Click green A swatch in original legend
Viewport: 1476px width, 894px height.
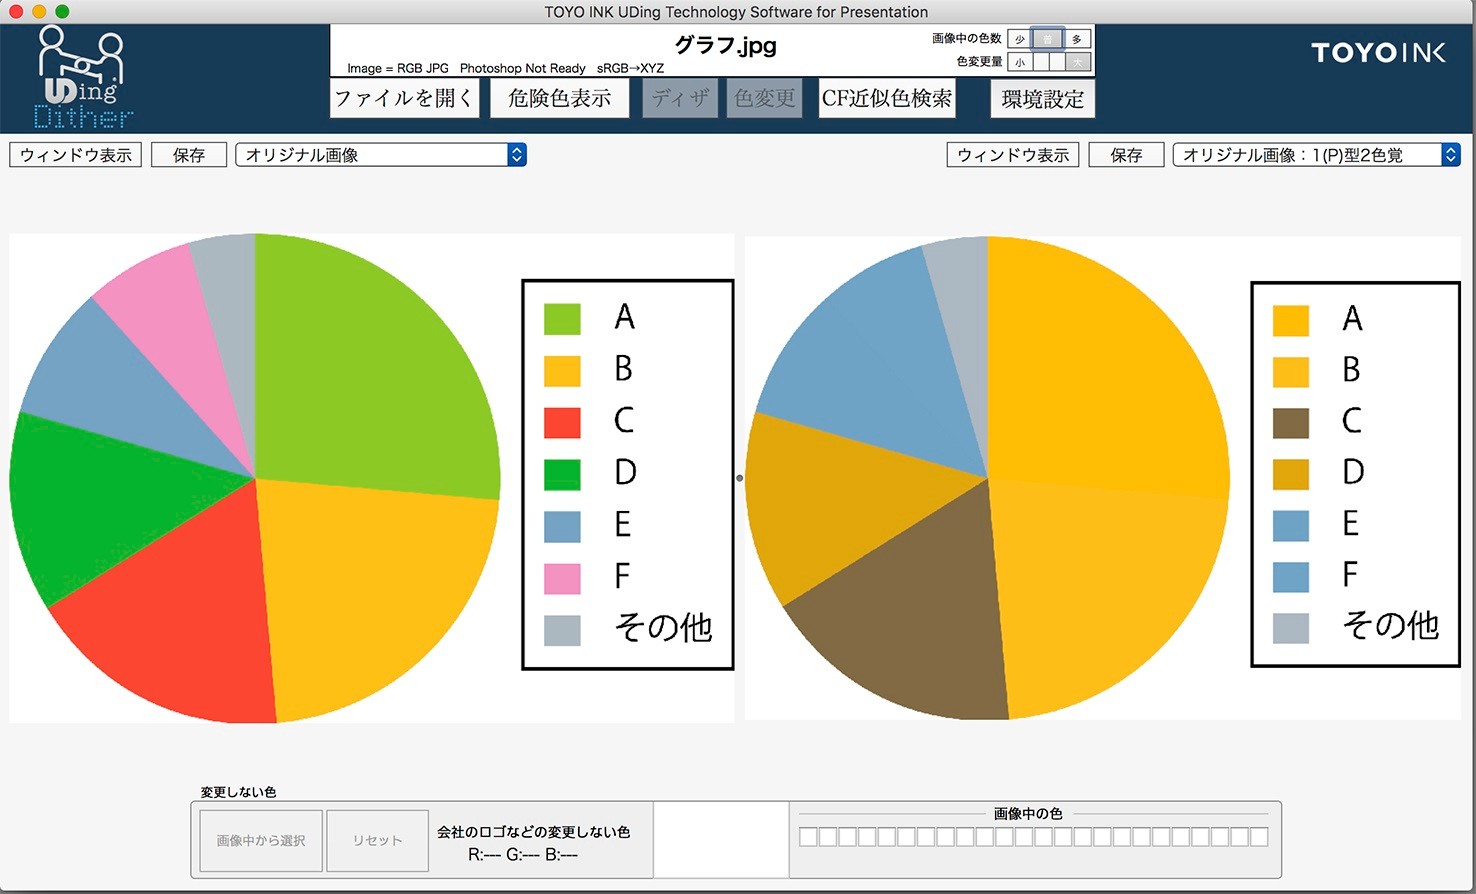click(562, 318)
